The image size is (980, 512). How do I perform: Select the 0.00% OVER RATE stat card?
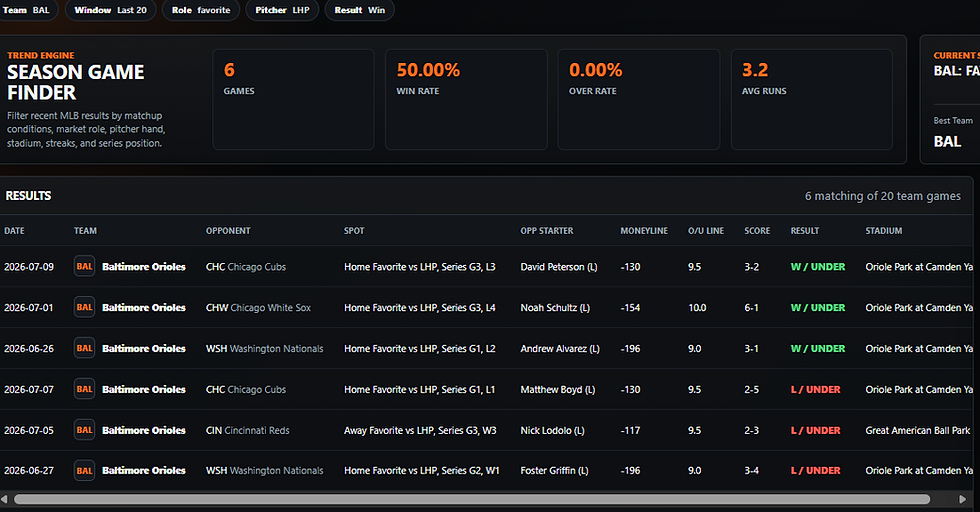[639, 99]
